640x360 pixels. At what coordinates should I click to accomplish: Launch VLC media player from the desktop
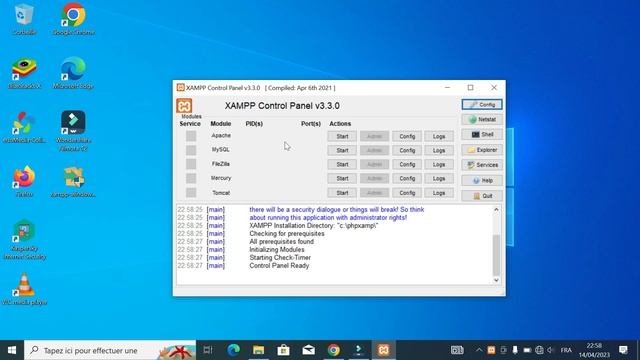[24, 289]
